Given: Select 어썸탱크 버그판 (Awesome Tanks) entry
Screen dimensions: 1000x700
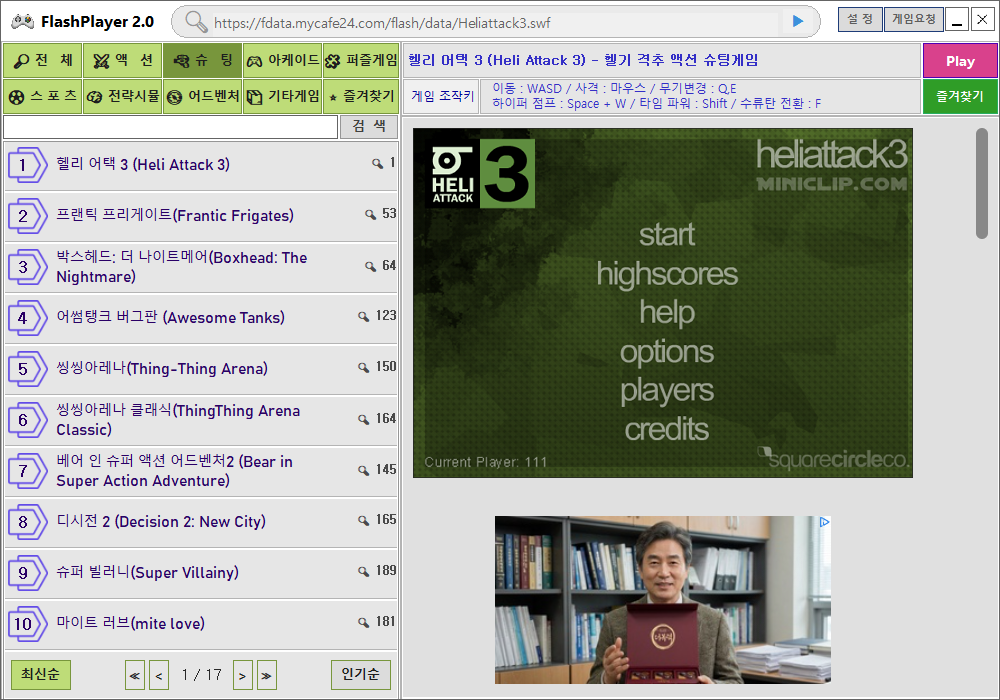Looking at the screenshot, I should coord(201,319).
